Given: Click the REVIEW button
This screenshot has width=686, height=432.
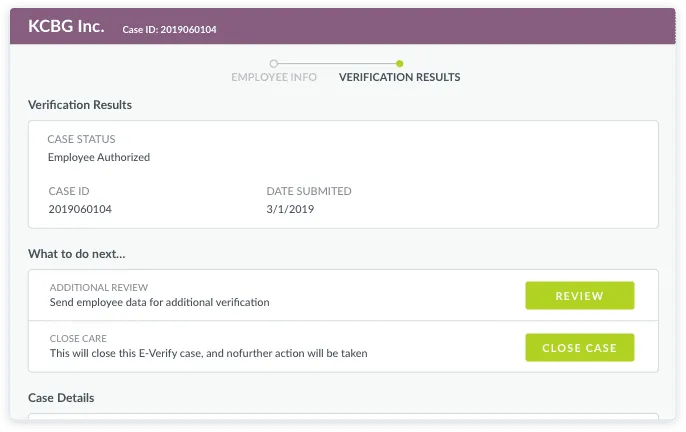Looking at the screenshot, I should click(x=579, y=295).
